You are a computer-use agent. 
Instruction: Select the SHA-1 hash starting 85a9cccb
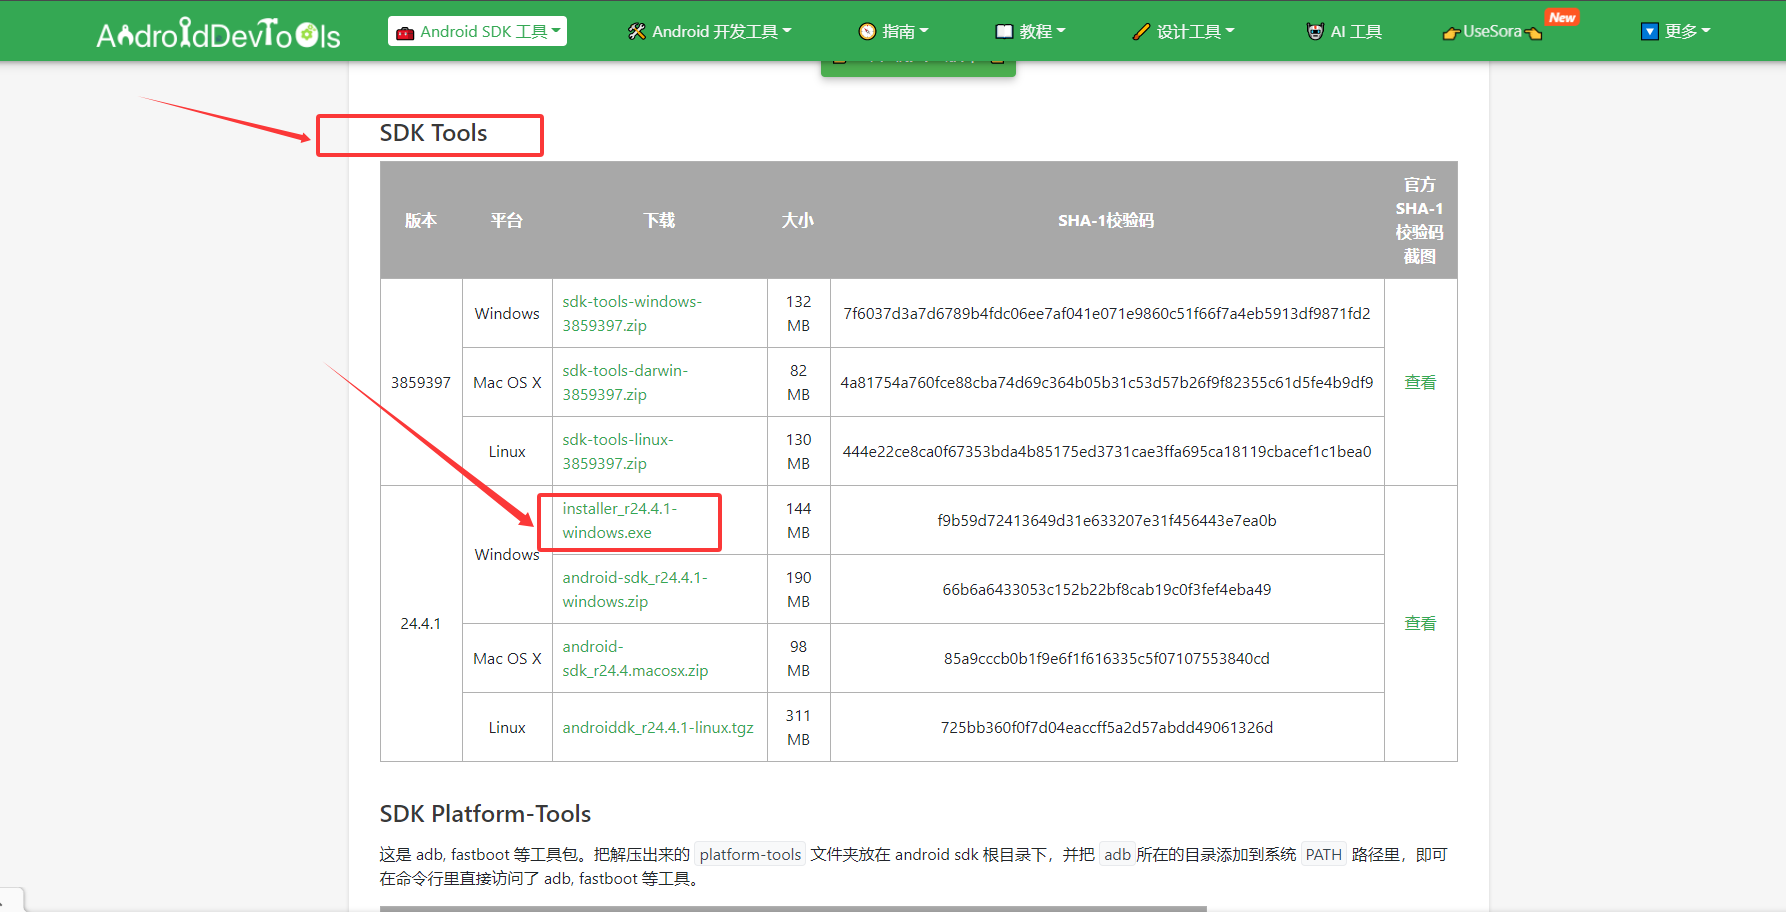(x=1107, y=658)
